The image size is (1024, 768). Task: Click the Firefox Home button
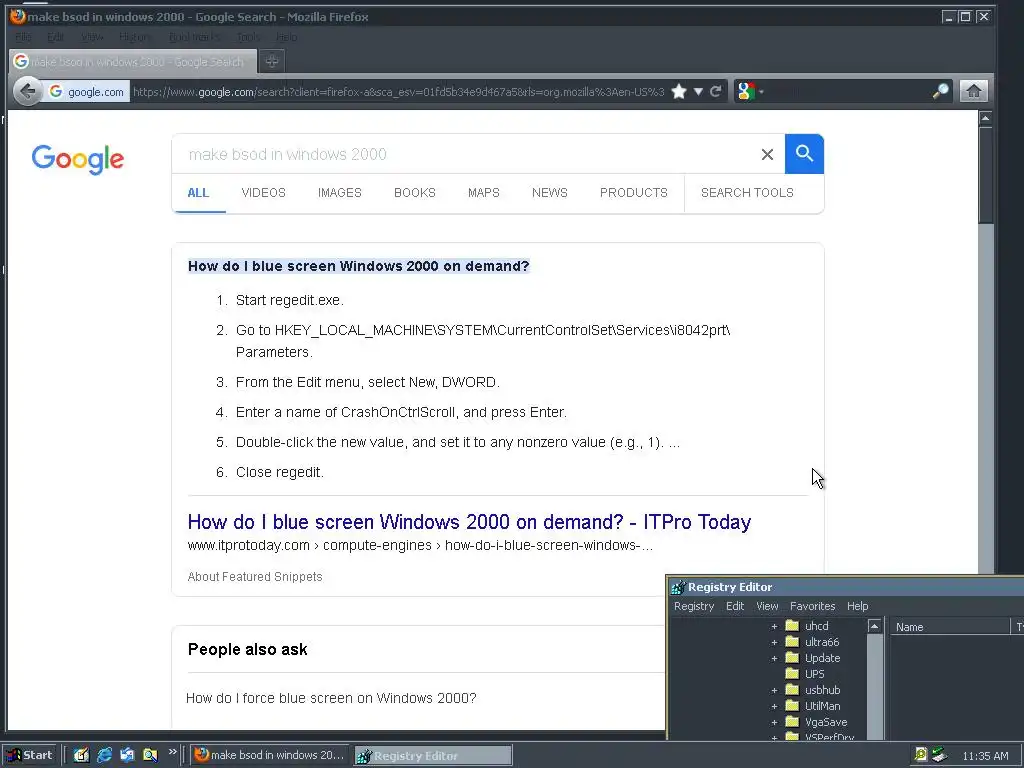click(x=973, y=91)
